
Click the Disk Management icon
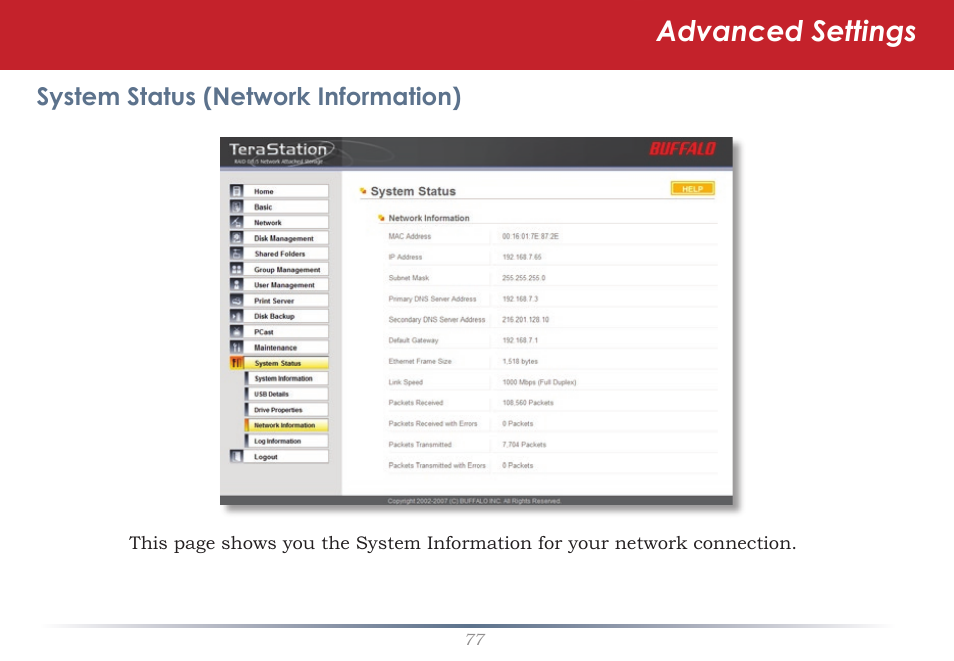point(237,238)
